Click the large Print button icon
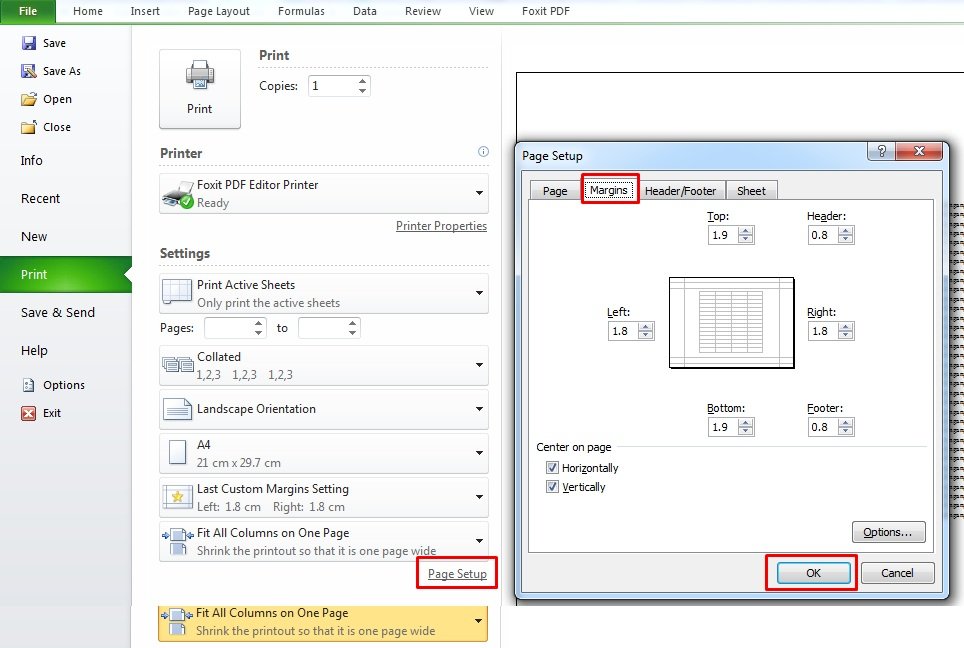This screenshot has width=964, height=648. click(x=199, y=77)
